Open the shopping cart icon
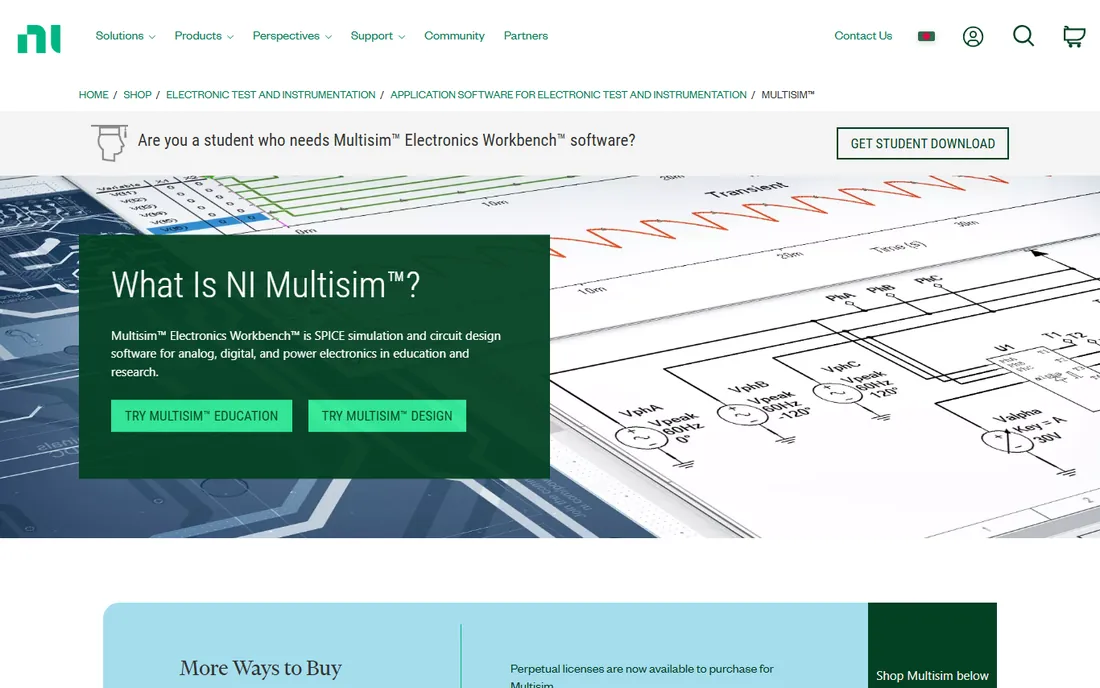 coord(1074,36)
